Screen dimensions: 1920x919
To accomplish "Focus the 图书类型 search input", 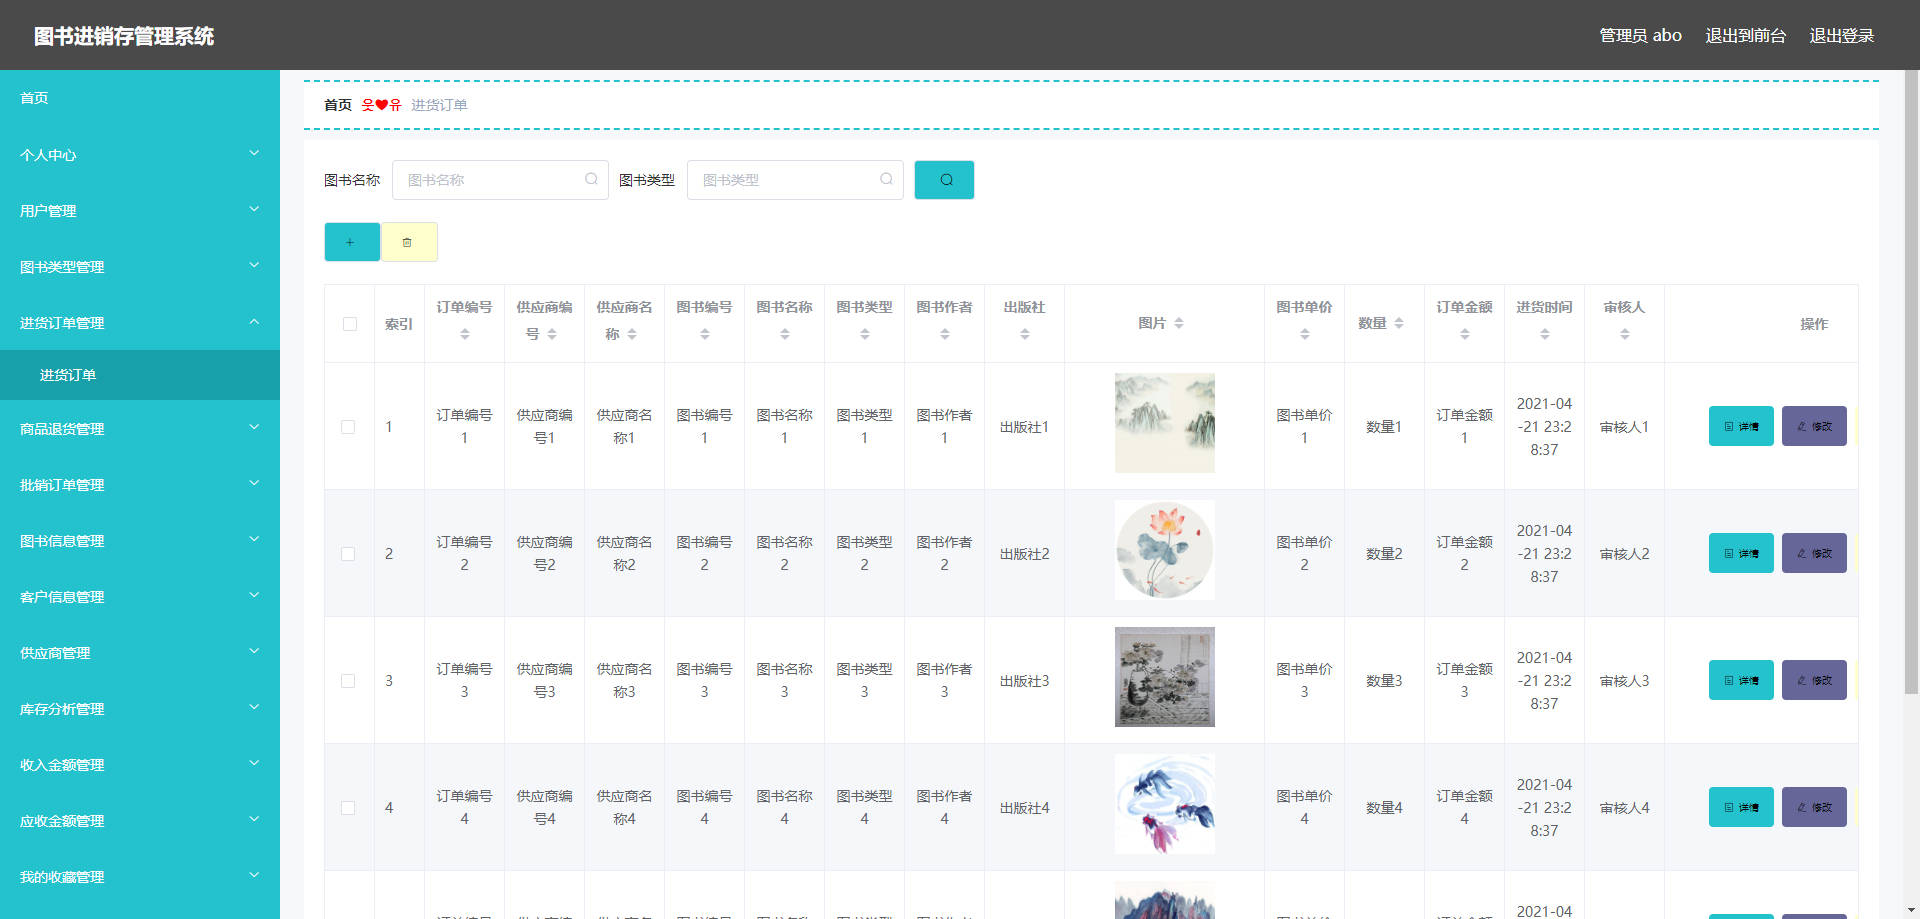I will point(795,180).
